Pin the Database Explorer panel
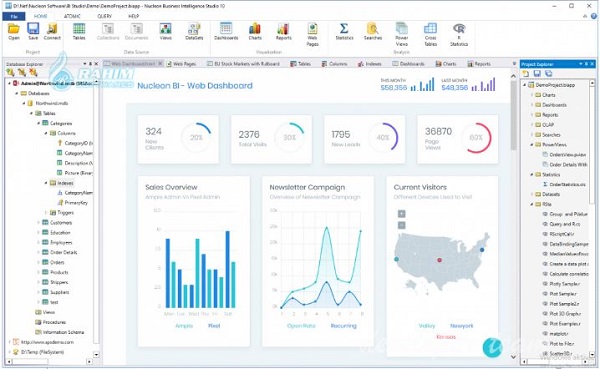 [x=90, y=64]
